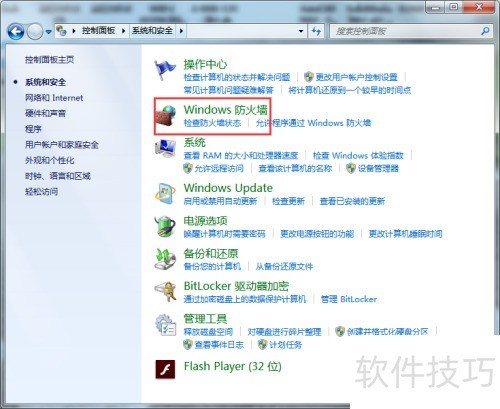Select 控制面板 breadcrumb segment

click(99, 31)
